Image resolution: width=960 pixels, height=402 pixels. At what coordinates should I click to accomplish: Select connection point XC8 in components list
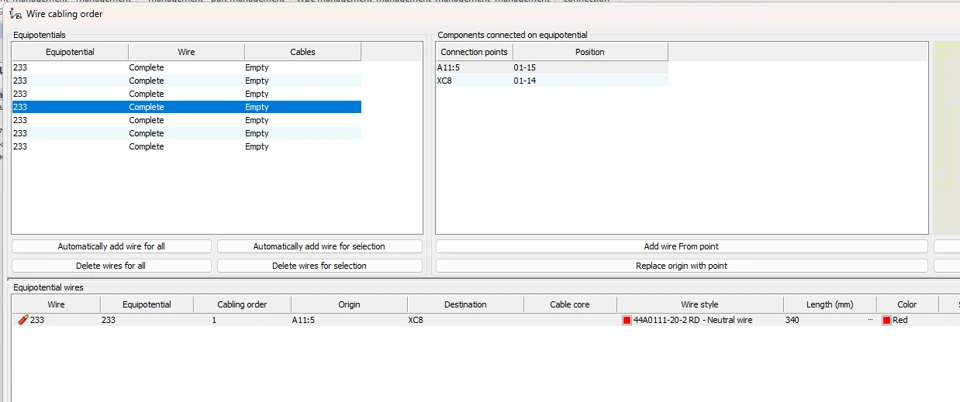coord(444,81)
